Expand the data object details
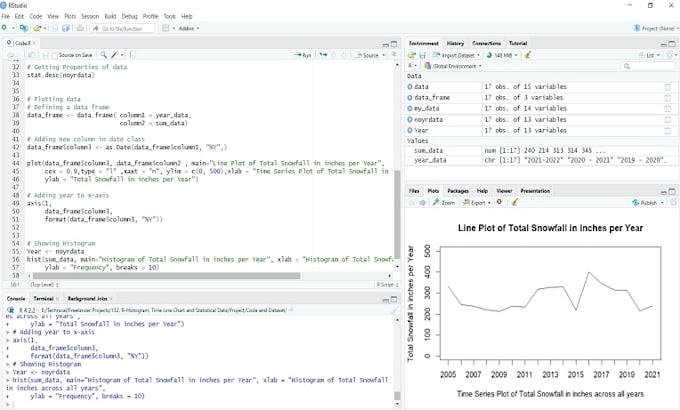This screenshot has height=410, width=680. point(409,87)
